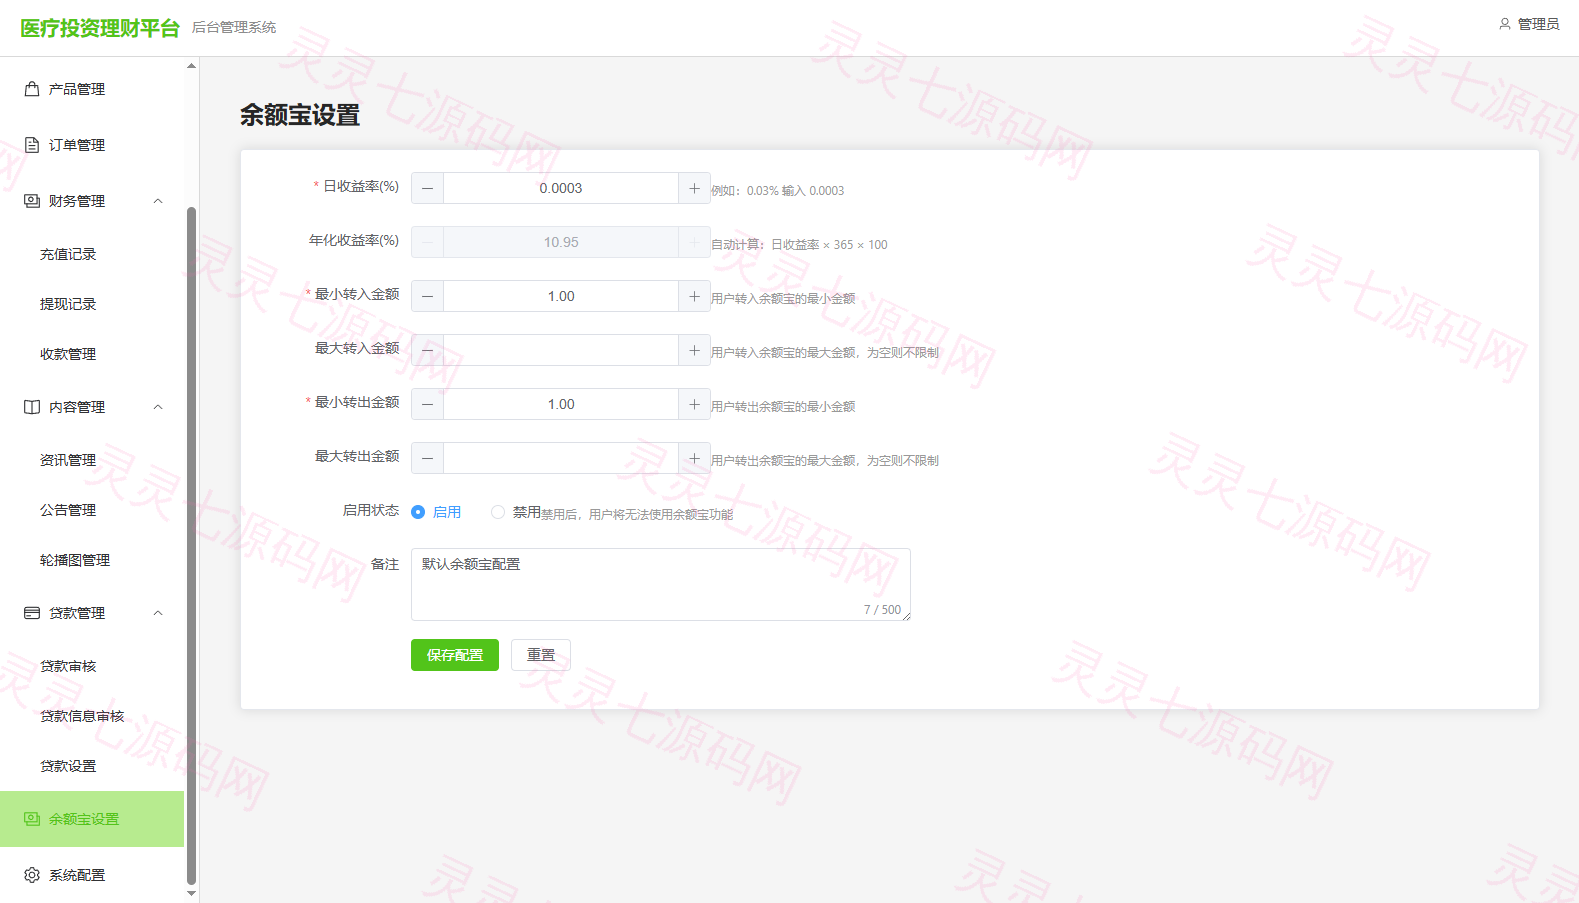This screenshot has height=903, width=1579.
Task: Click the 贷款管理 card icon
Action: coord(32,613)
